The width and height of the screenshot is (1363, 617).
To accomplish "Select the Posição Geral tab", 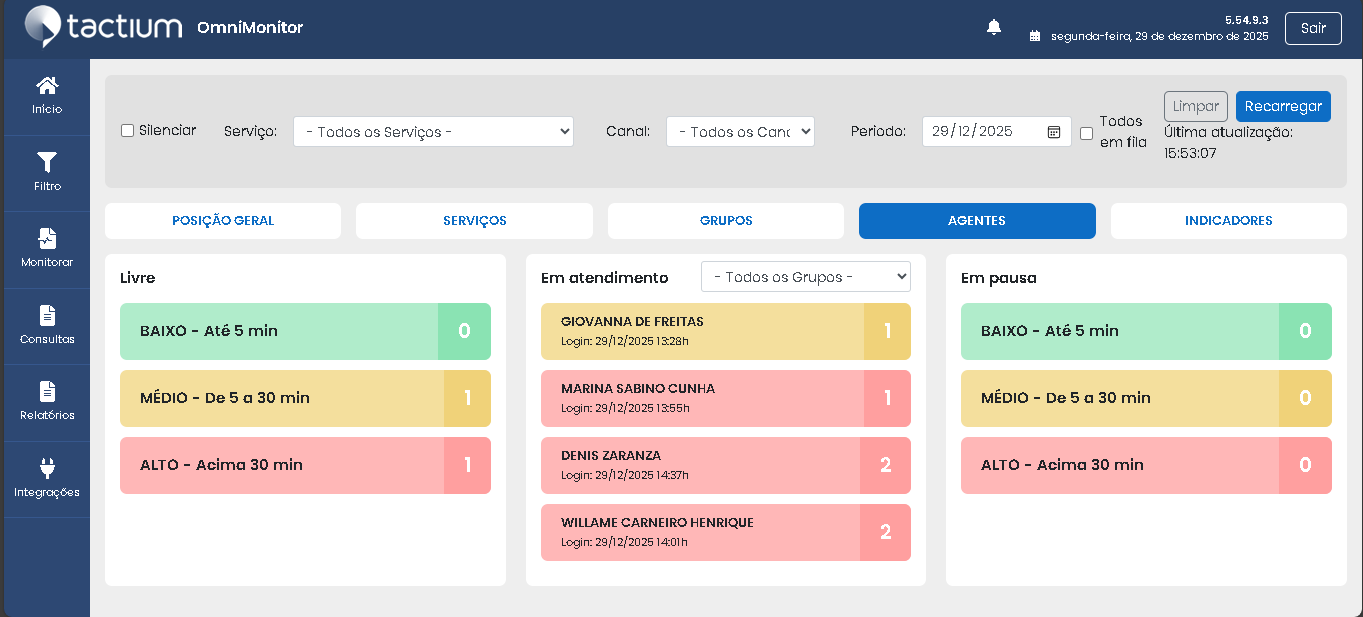I will (x=223, y=221).
